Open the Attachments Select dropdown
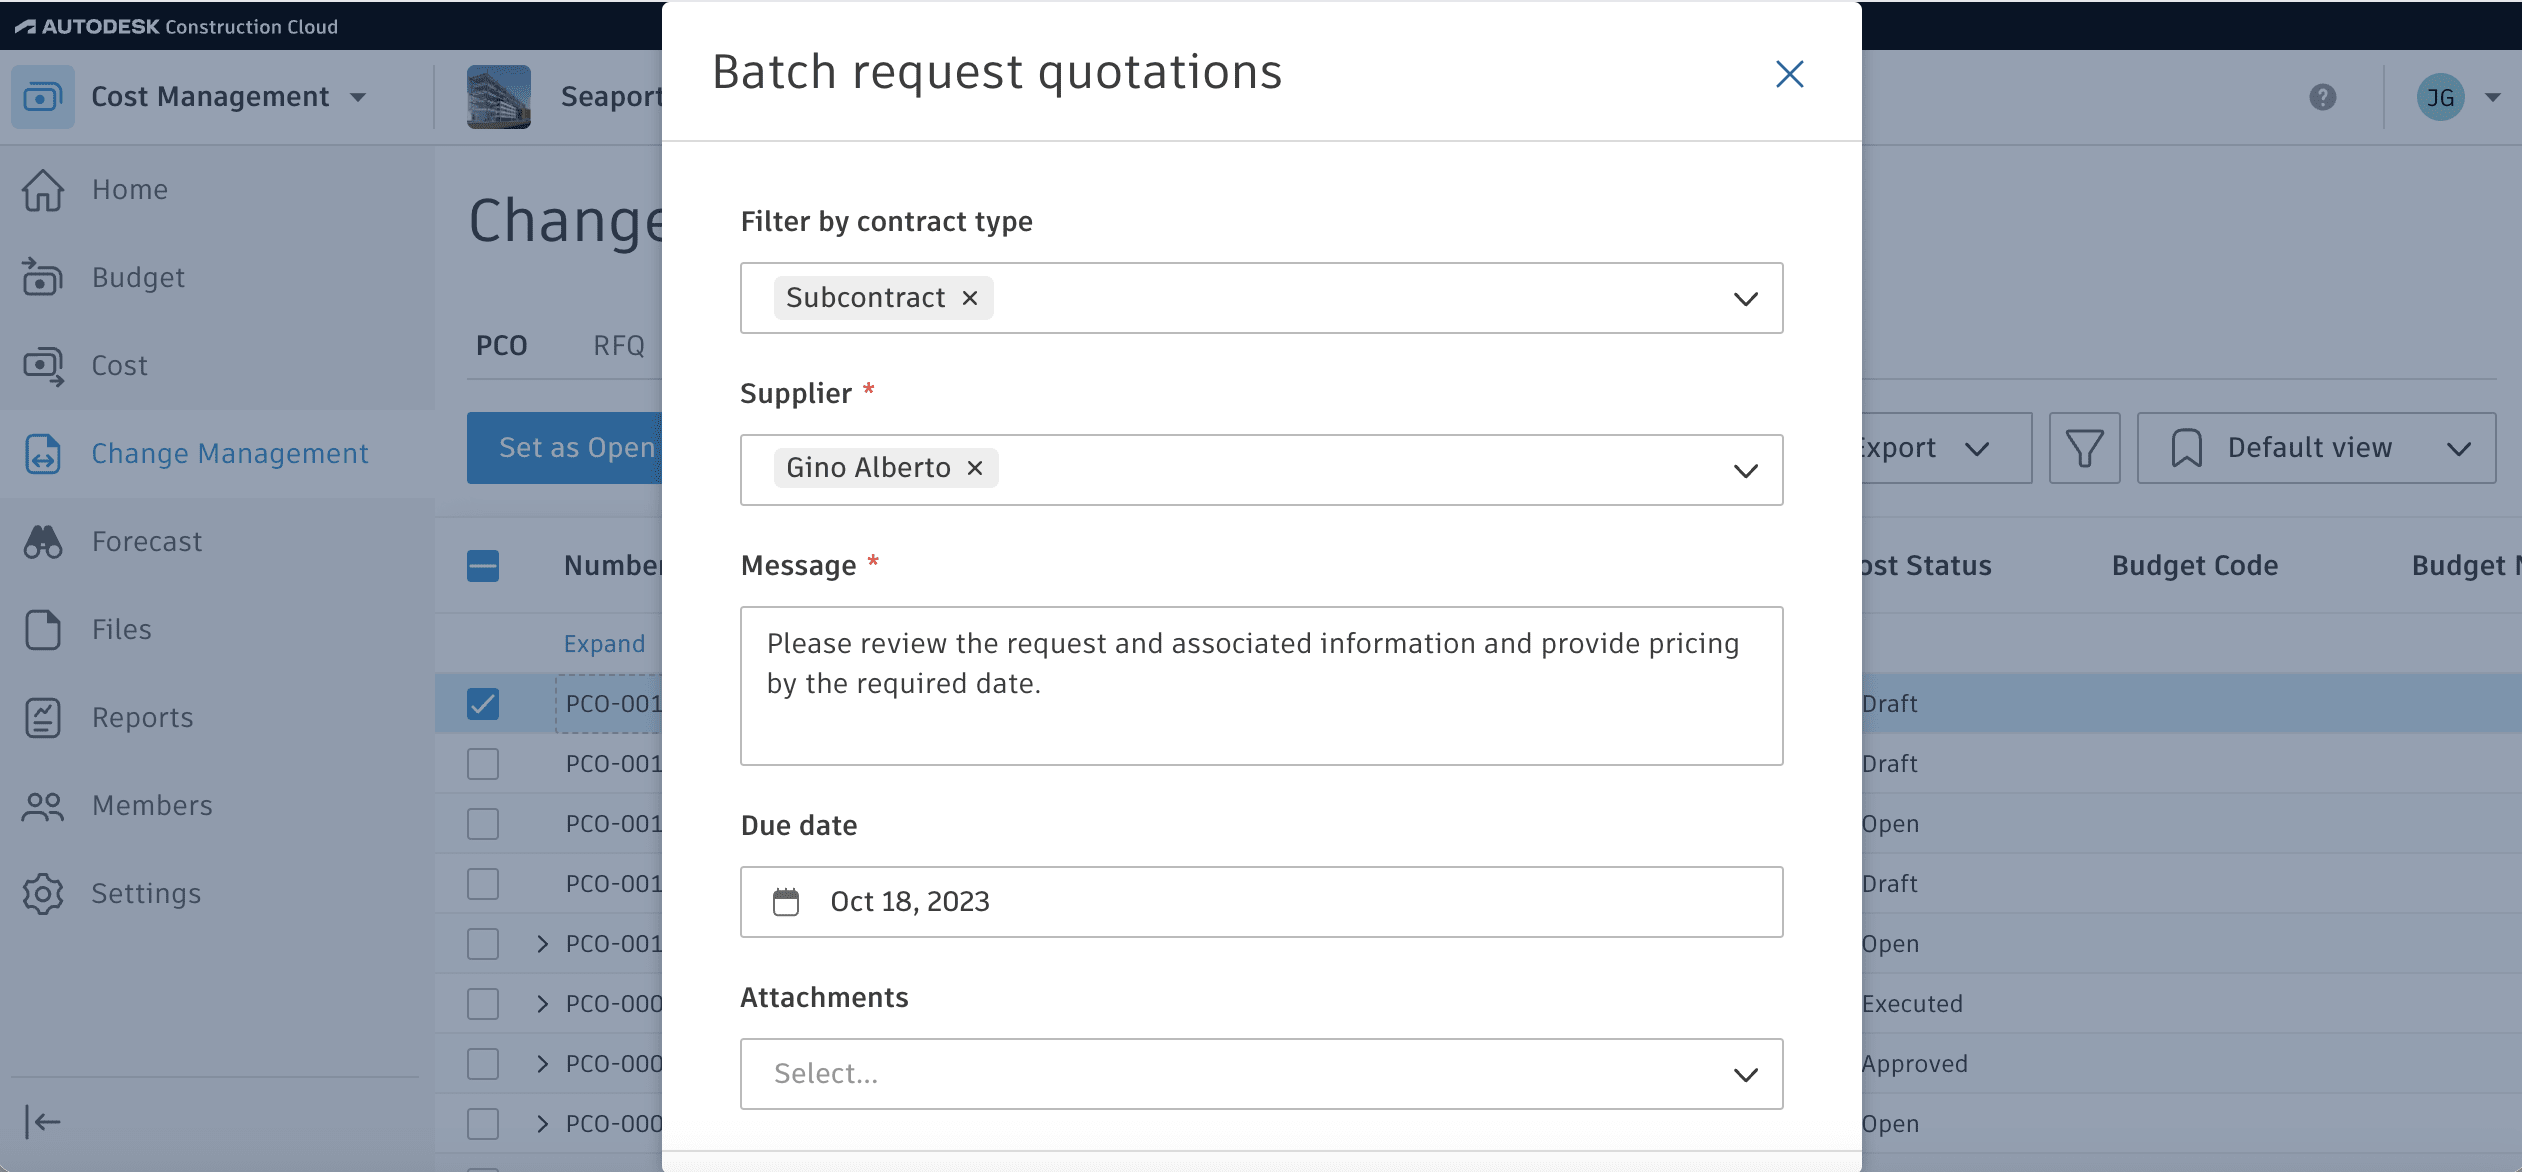Image resolution: width=2522 pixels, height=1172 pixels. pos(1746,1073)
